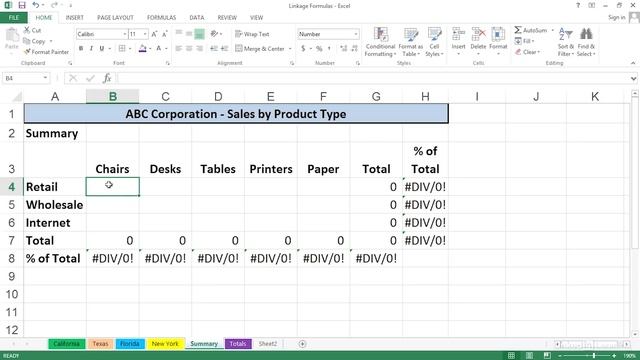Click the Insert Function fx icon
The height and width of the screenshot is (360, 640).
107,78
